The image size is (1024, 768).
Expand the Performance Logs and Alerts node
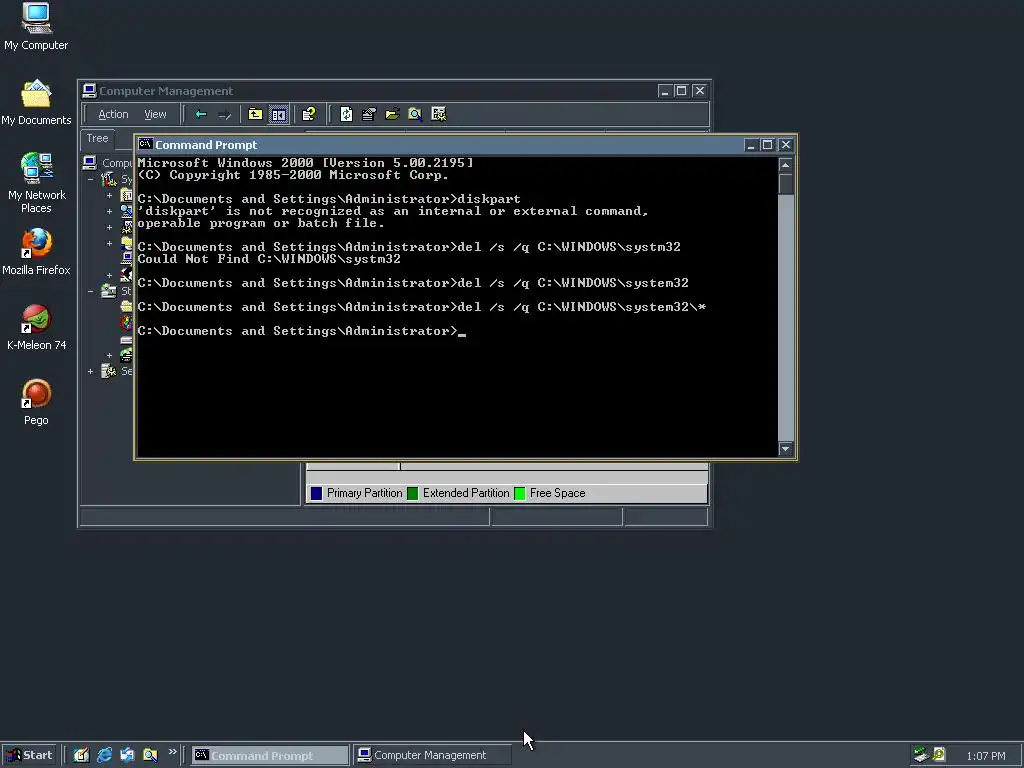(x=109, y=227)
